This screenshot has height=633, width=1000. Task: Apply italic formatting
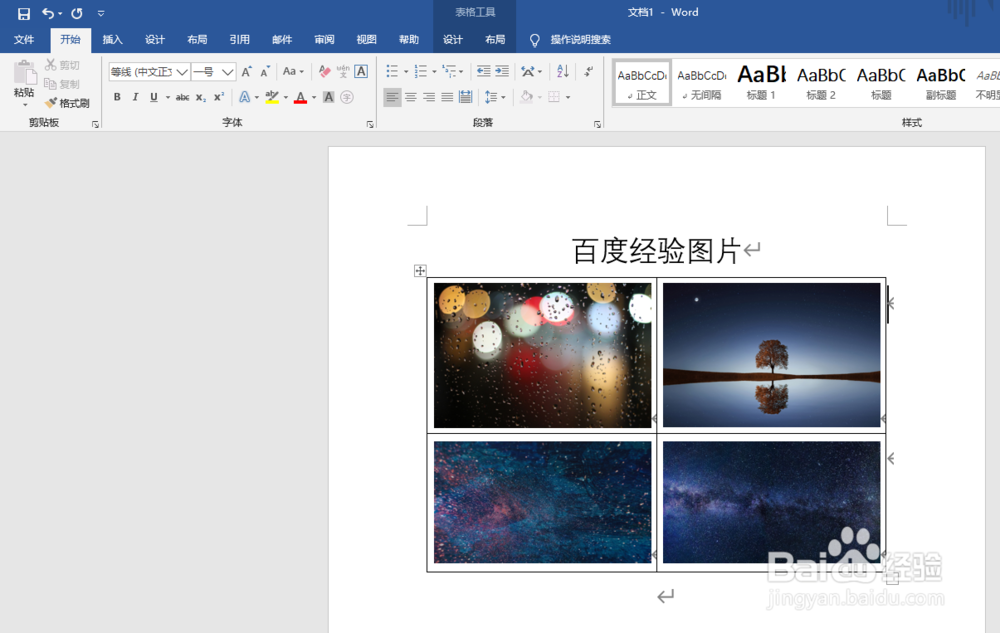134,97
